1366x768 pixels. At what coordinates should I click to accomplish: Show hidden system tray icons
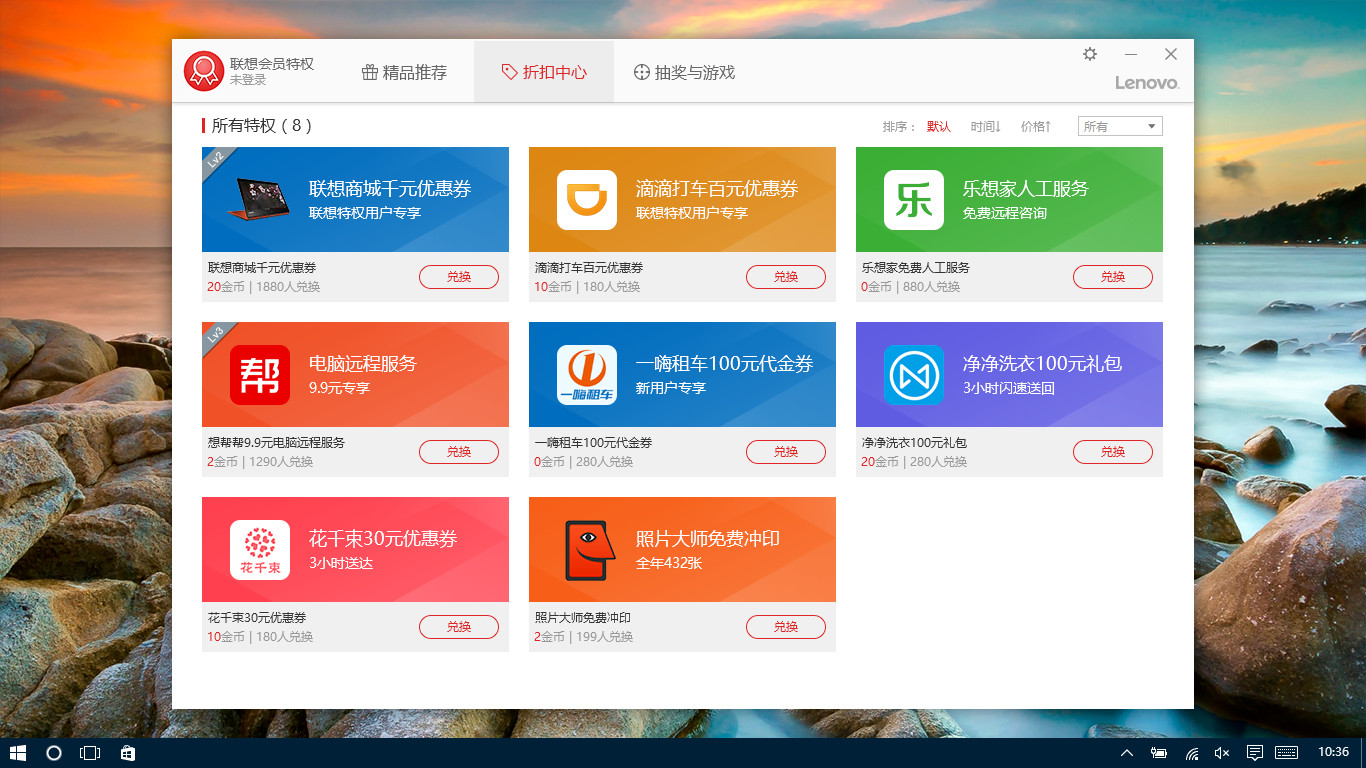(x=1127, y=753)
